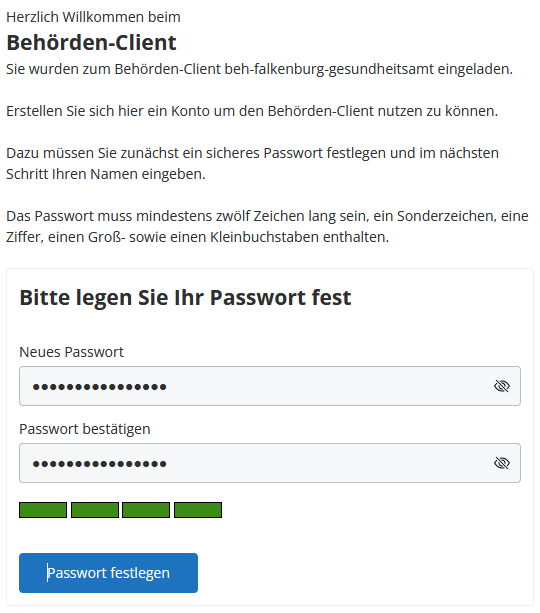The image size is (540, 613).
Task: Click the Passwort bestätigen label
Action: tap(84, 429)
